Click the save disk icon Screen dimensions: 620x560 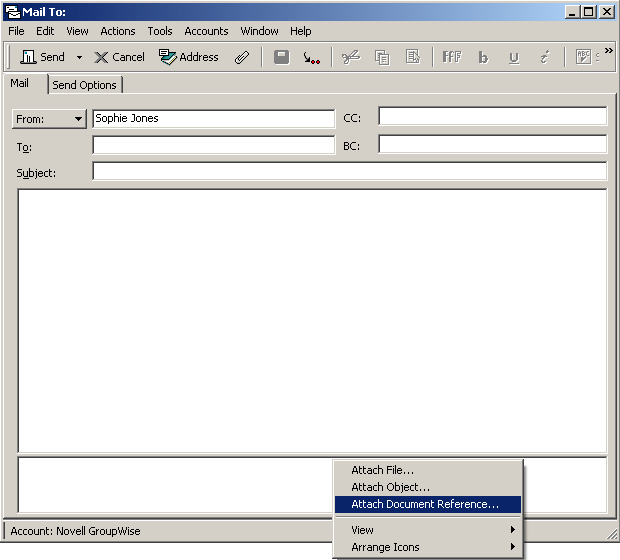(x=282, y=58)
